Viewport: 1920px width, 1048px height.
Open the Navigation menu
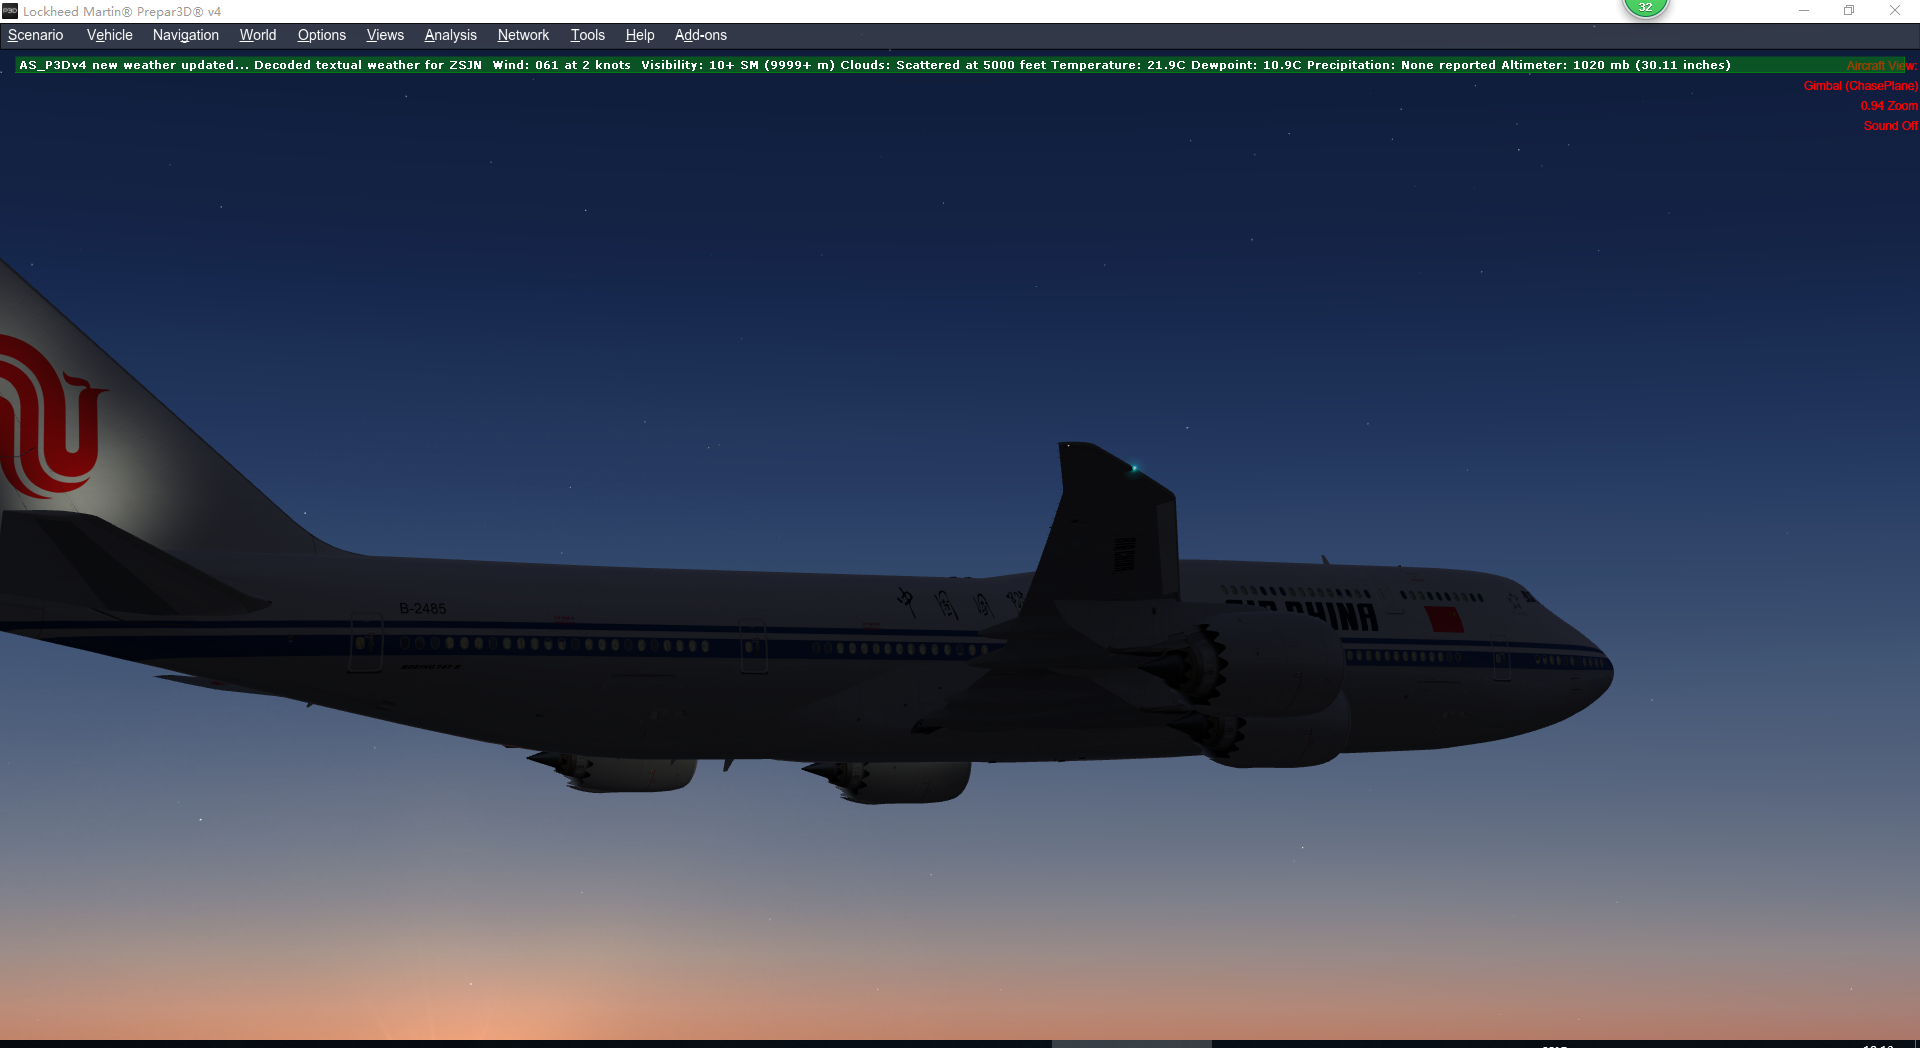[185, 35]
